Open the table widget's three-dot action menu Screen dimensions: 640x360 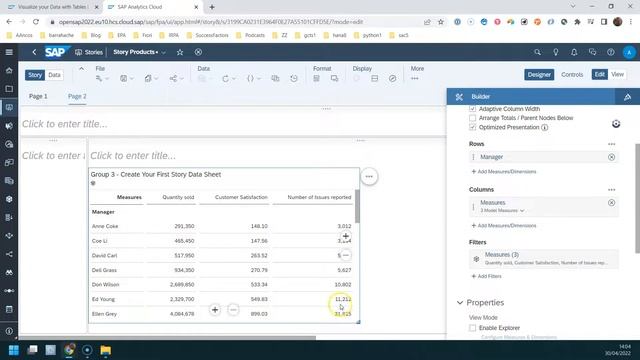pos(369,177)
